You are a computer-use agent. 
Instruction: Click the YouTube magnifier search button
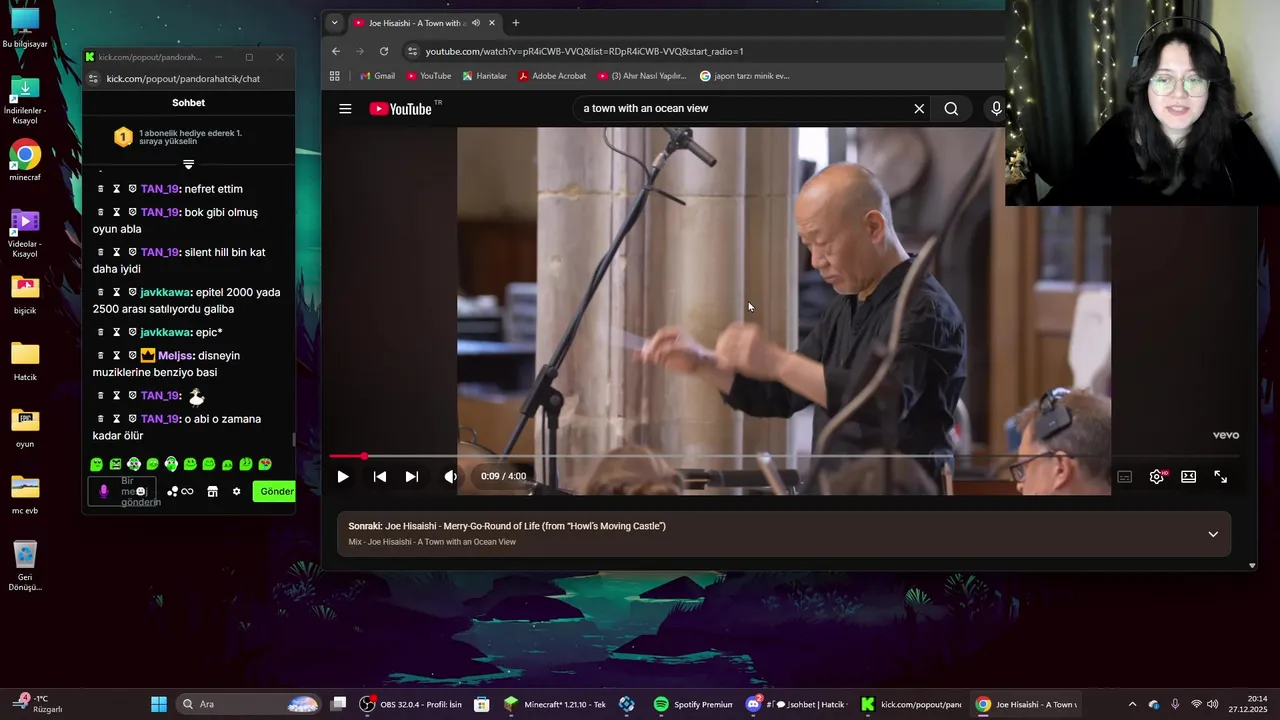951,109
